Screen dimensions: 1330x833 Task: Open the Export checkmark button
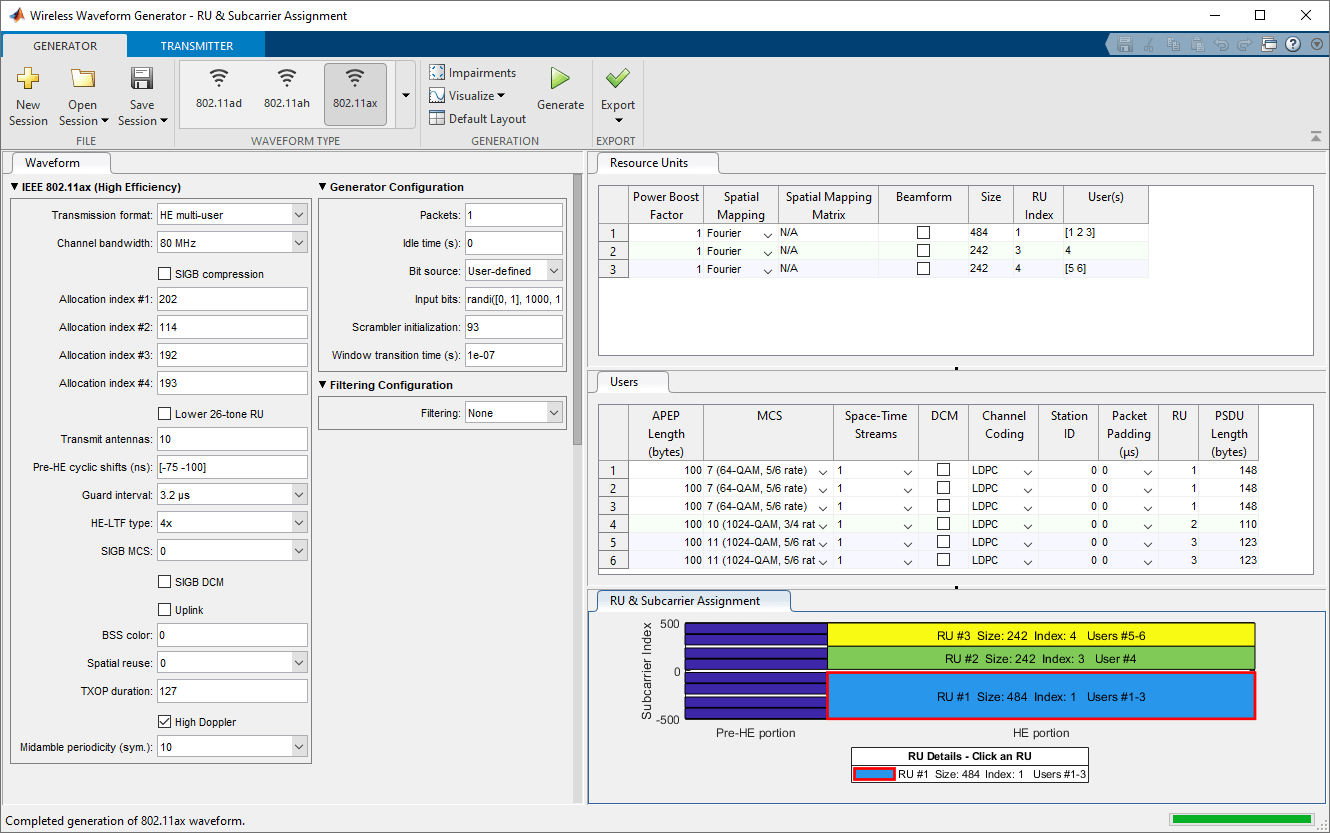coord(617,80)
